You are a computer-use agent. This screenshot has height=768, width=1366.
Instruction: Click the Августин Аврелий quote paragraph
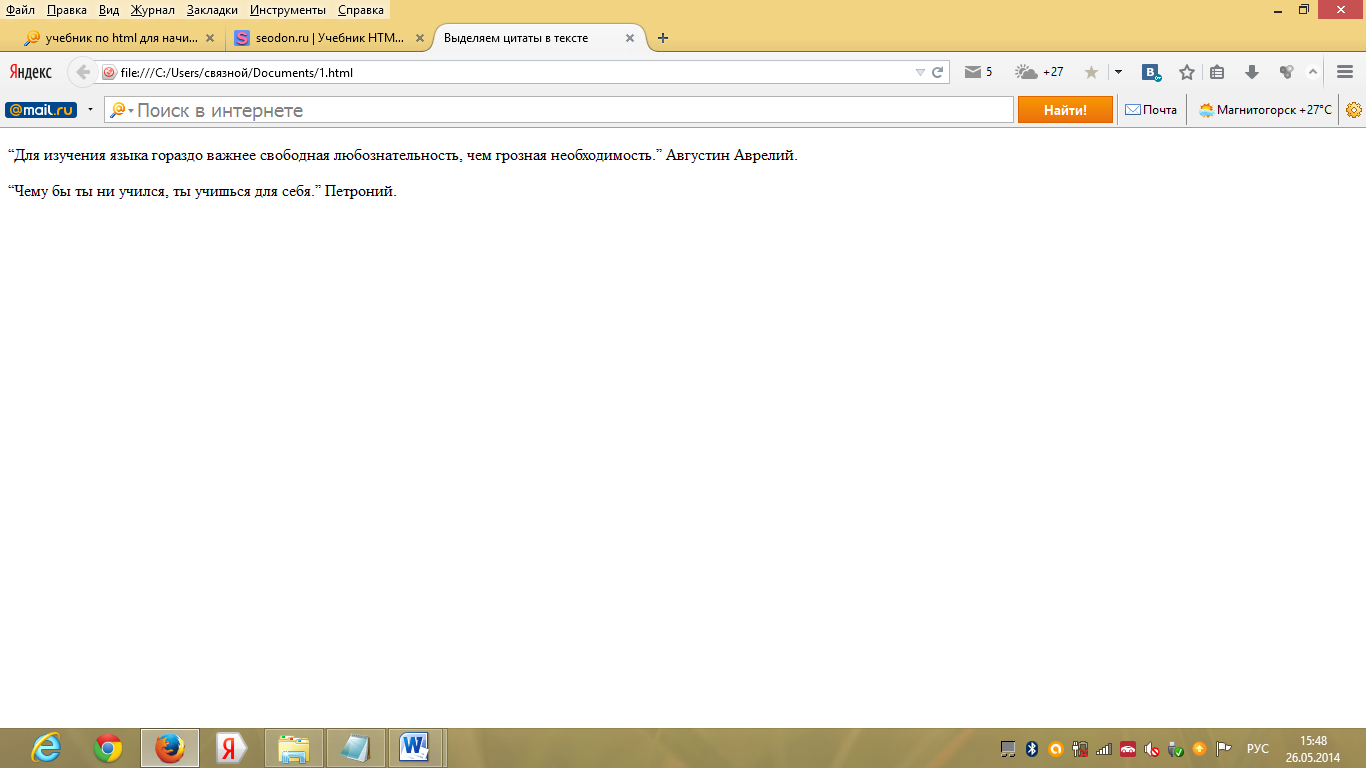coord(402,156)
